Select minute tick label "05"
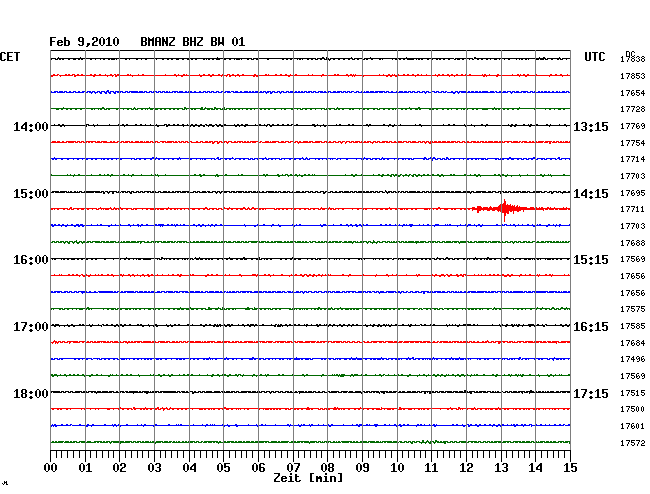The image size is (650, 494). pos(223,468)
